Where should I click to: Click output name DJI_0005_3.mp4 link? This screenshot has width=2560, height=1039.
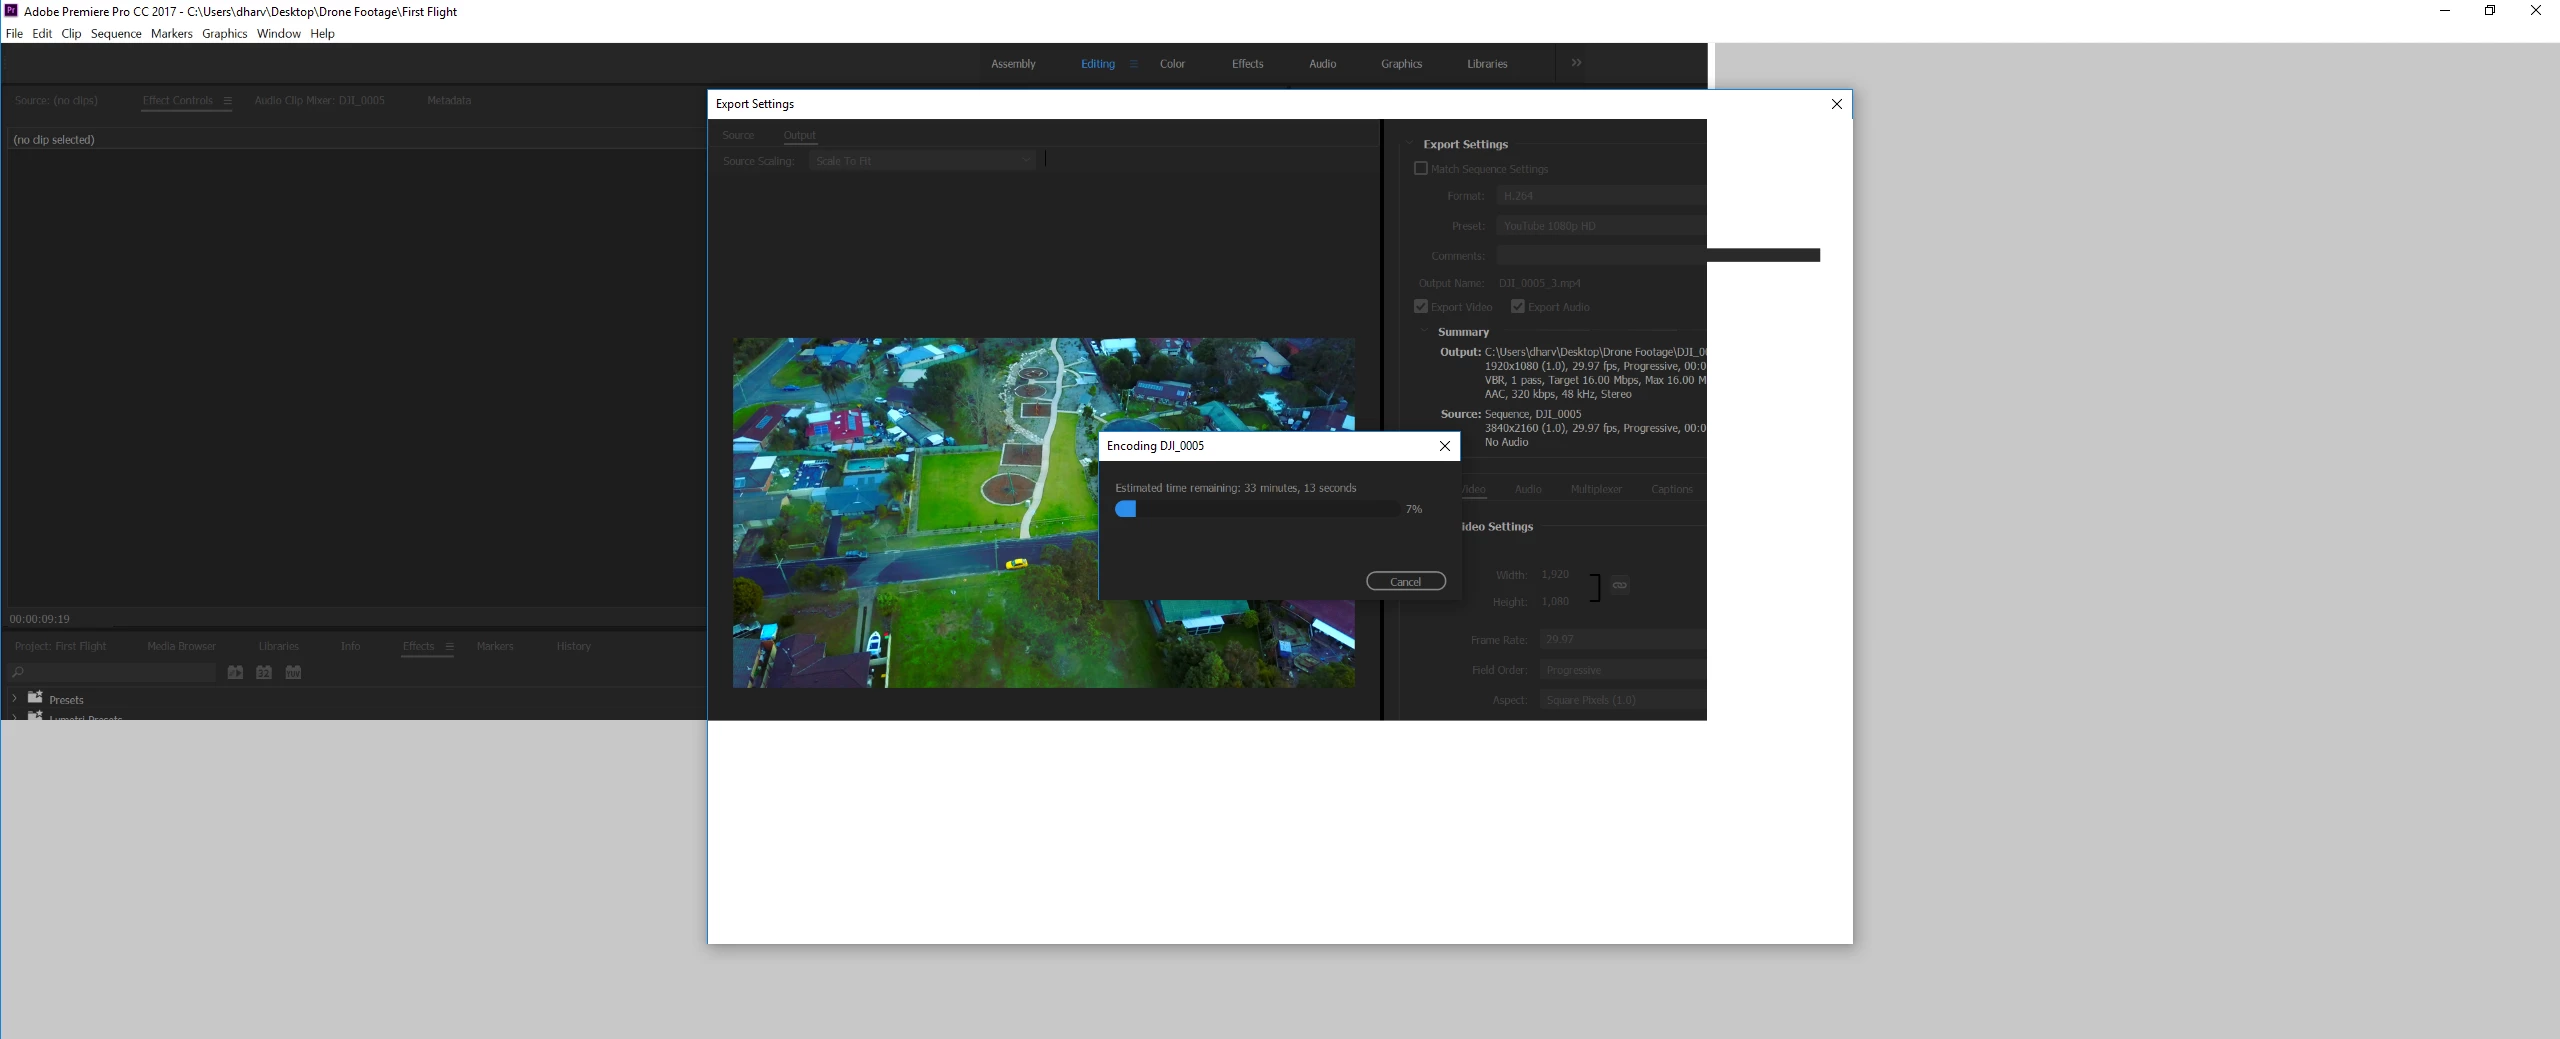pyautogui.click(x=1539, y=283)
